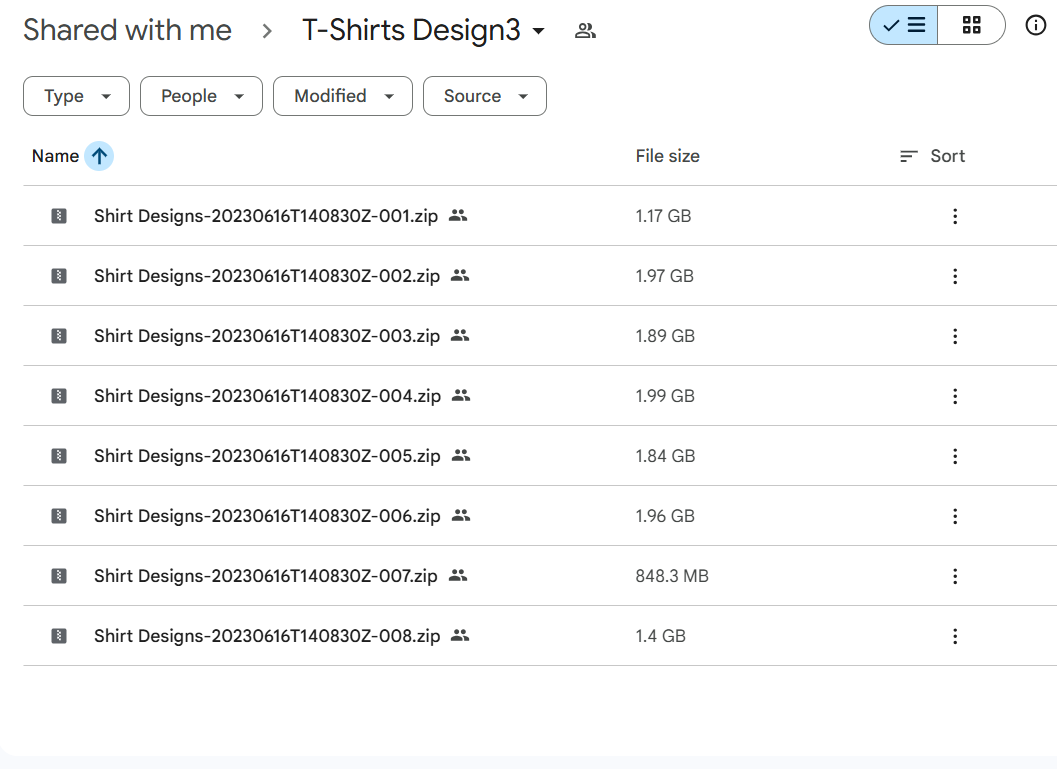
Task: Open more actions for the 006.zip file
Action: [955, 516]
